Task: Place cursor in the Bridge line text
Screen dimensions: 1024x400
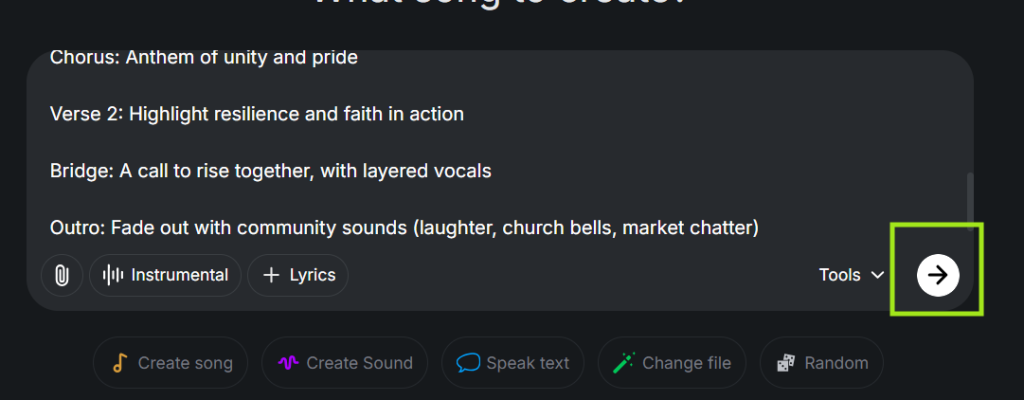Action: pyautogui.click(x=270, y=171)
